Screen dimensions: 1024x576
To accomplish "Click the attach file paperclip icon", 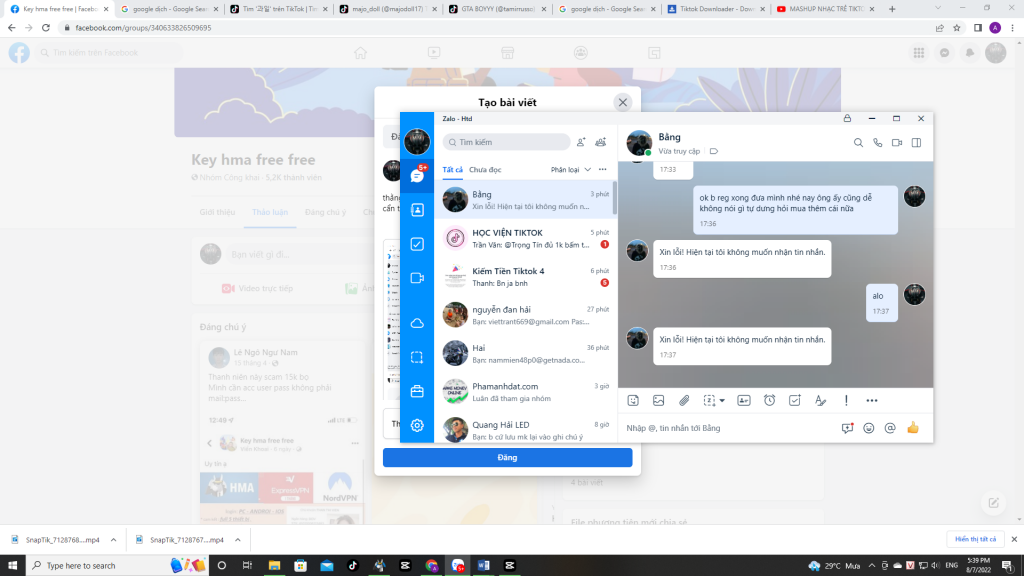I will point(684,400).
